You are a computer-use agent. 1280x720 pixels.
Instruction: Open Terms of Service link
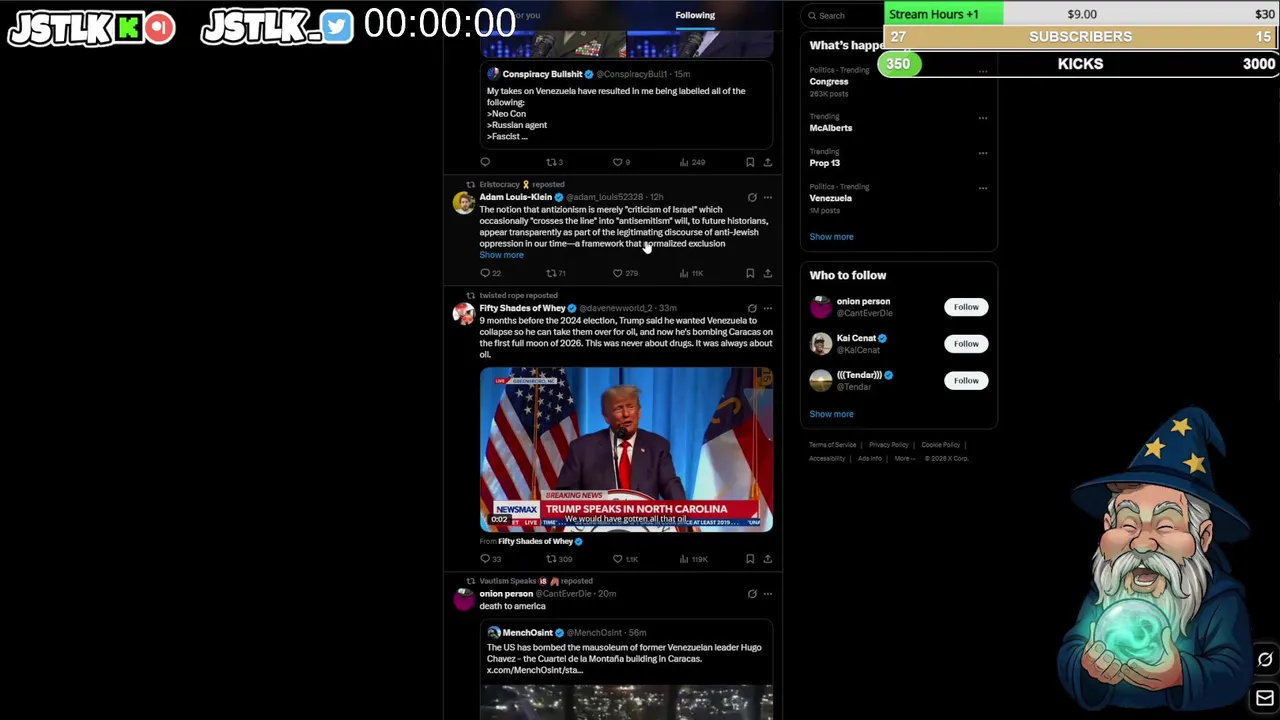coord(832,445)
